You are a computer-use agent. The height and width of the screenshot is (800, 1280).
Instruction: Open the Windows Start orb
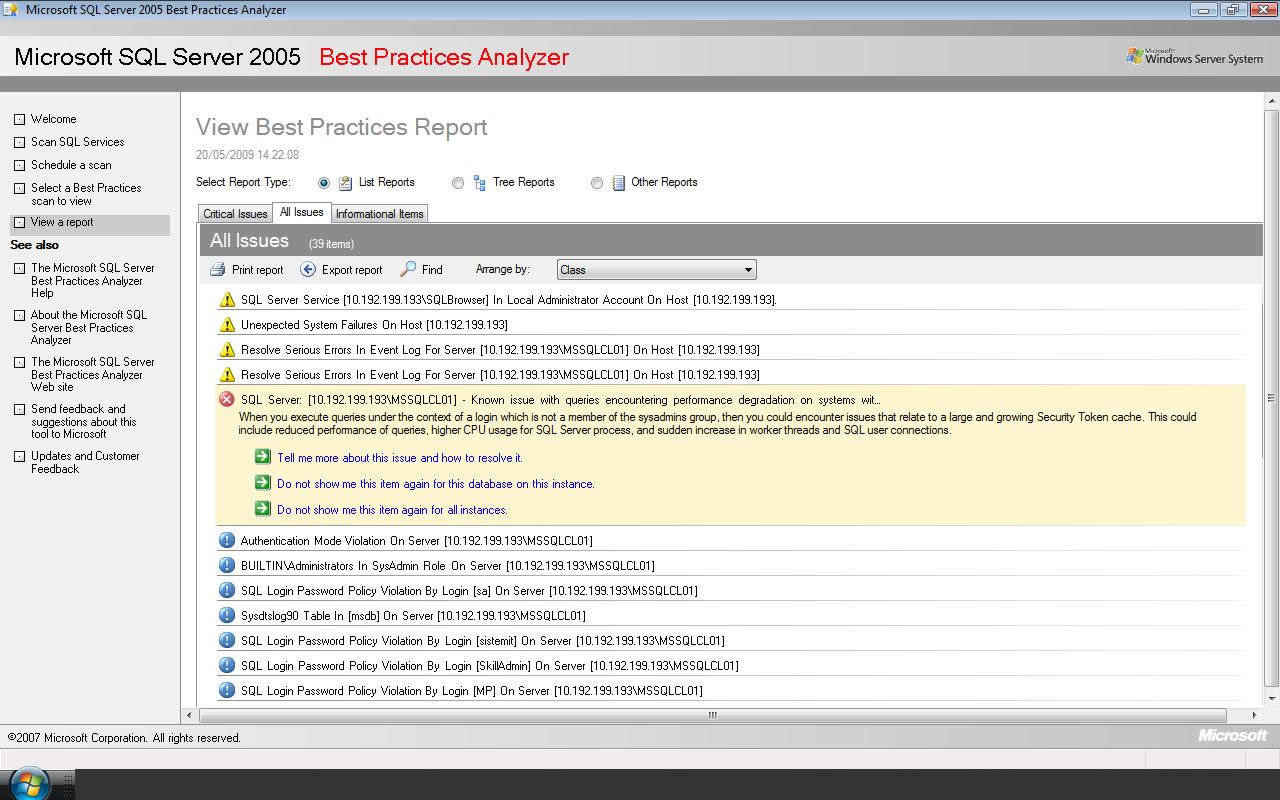(x=30, y=784)
